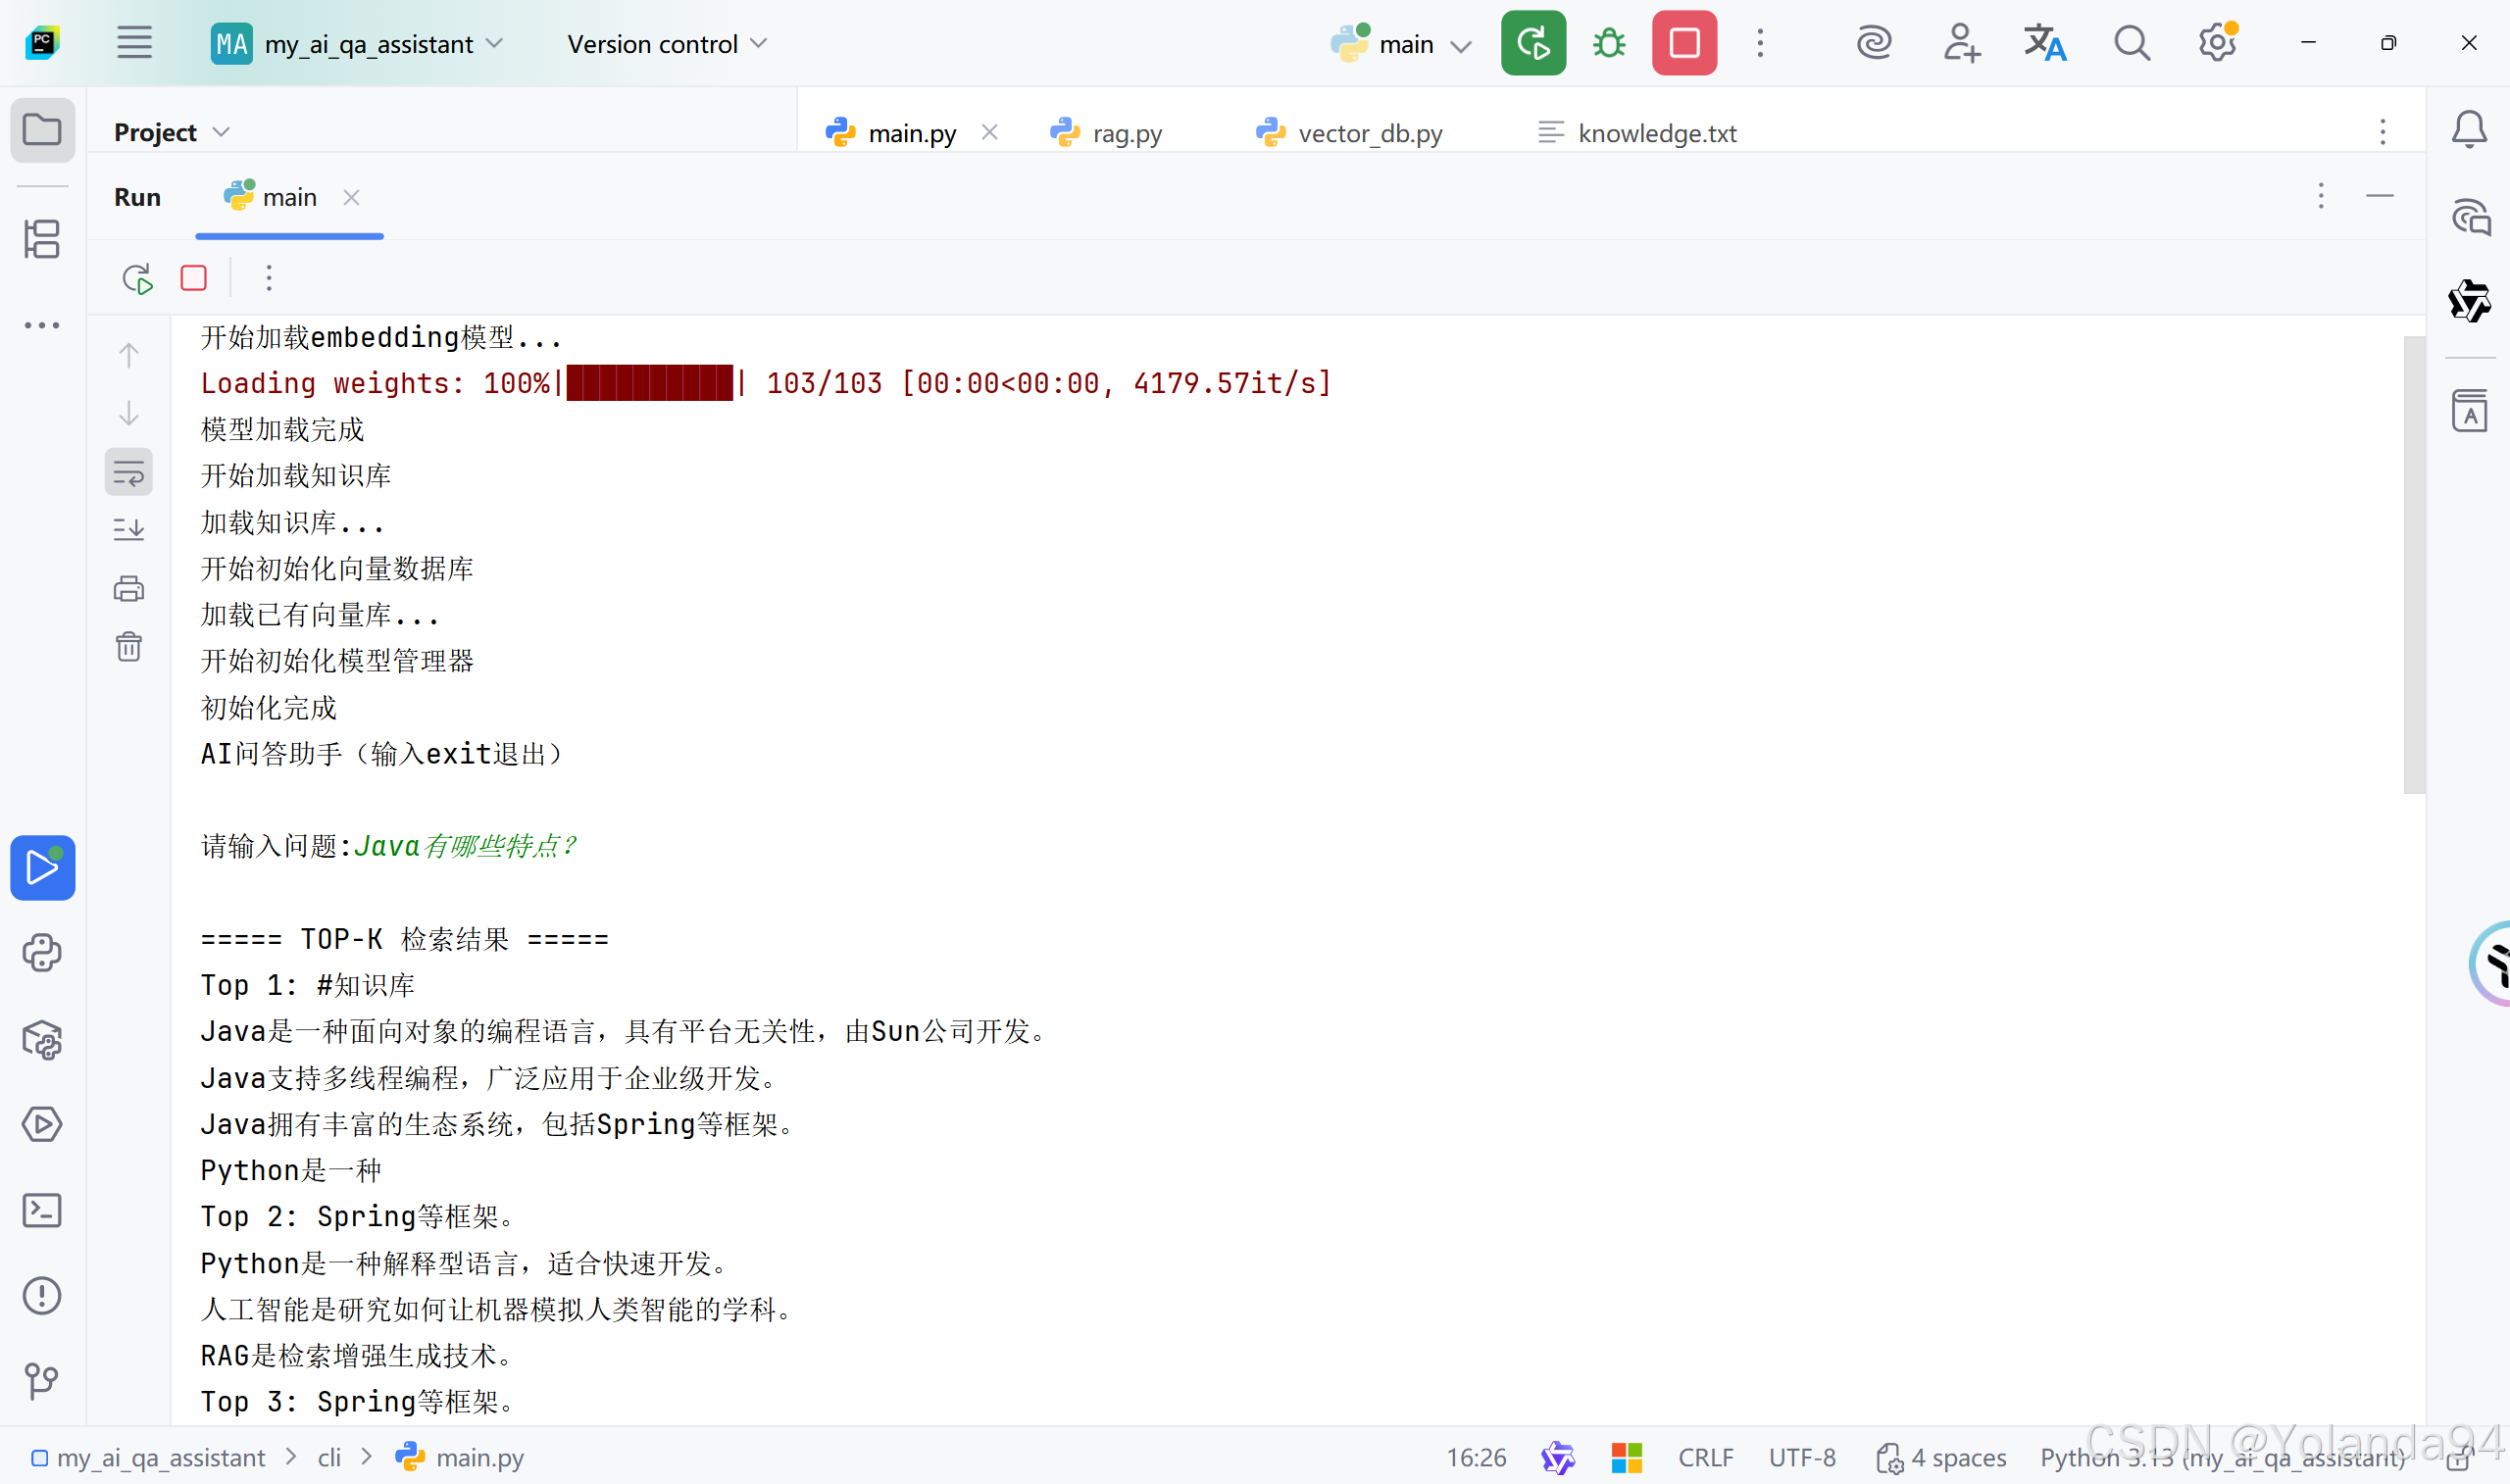
Task: Change line separator CRLF
Action: 1706,1458
